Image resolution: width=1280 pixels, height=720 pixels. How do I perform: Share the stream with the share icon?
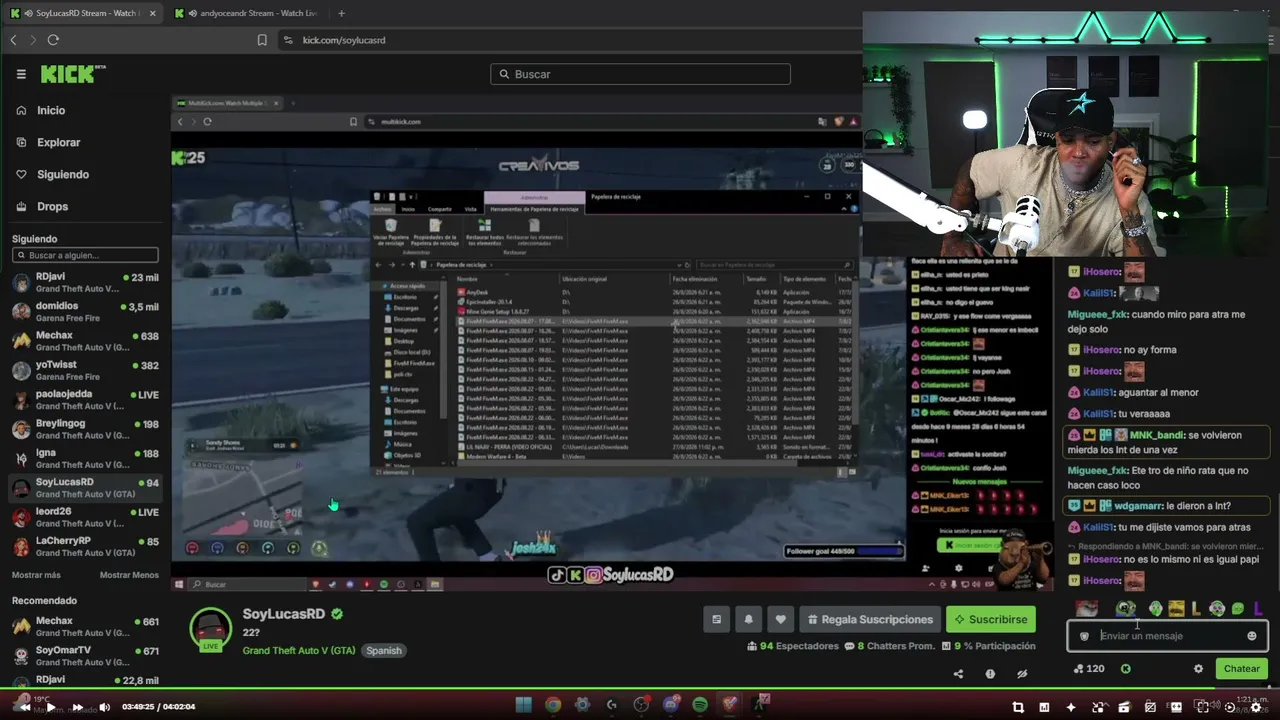tap(958, 674)
